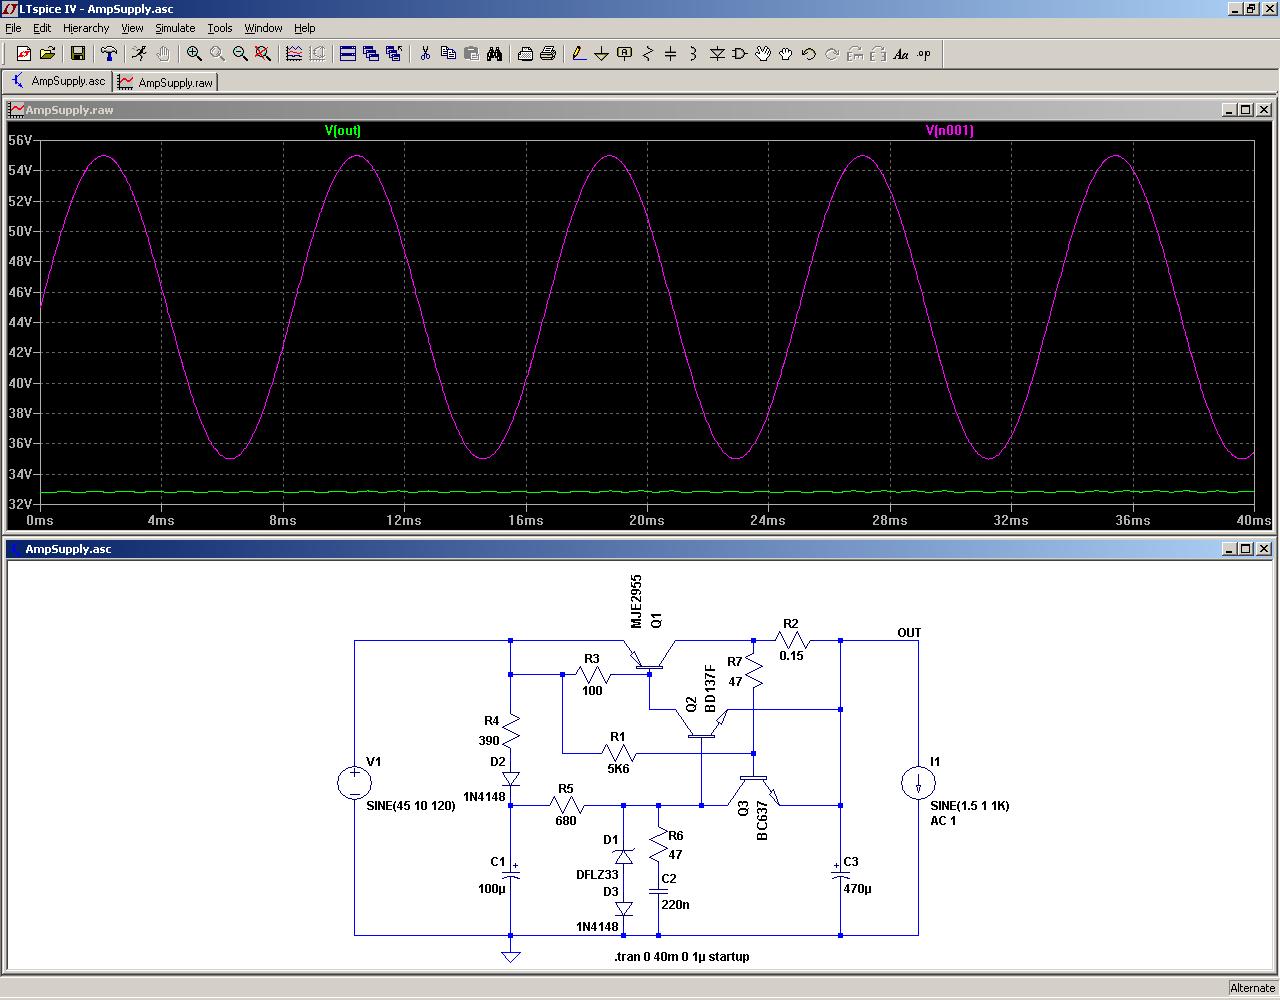
Task: Open the Simulate menu
Action: pyautogui.click(x=175, y=28)
